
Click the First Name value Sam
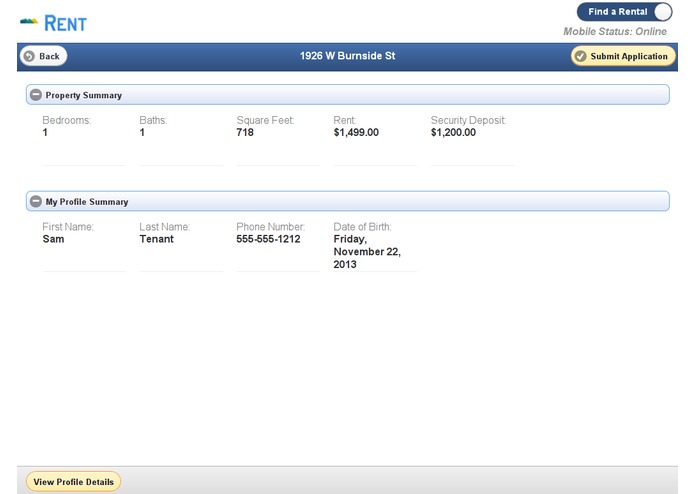coord(53,239)
